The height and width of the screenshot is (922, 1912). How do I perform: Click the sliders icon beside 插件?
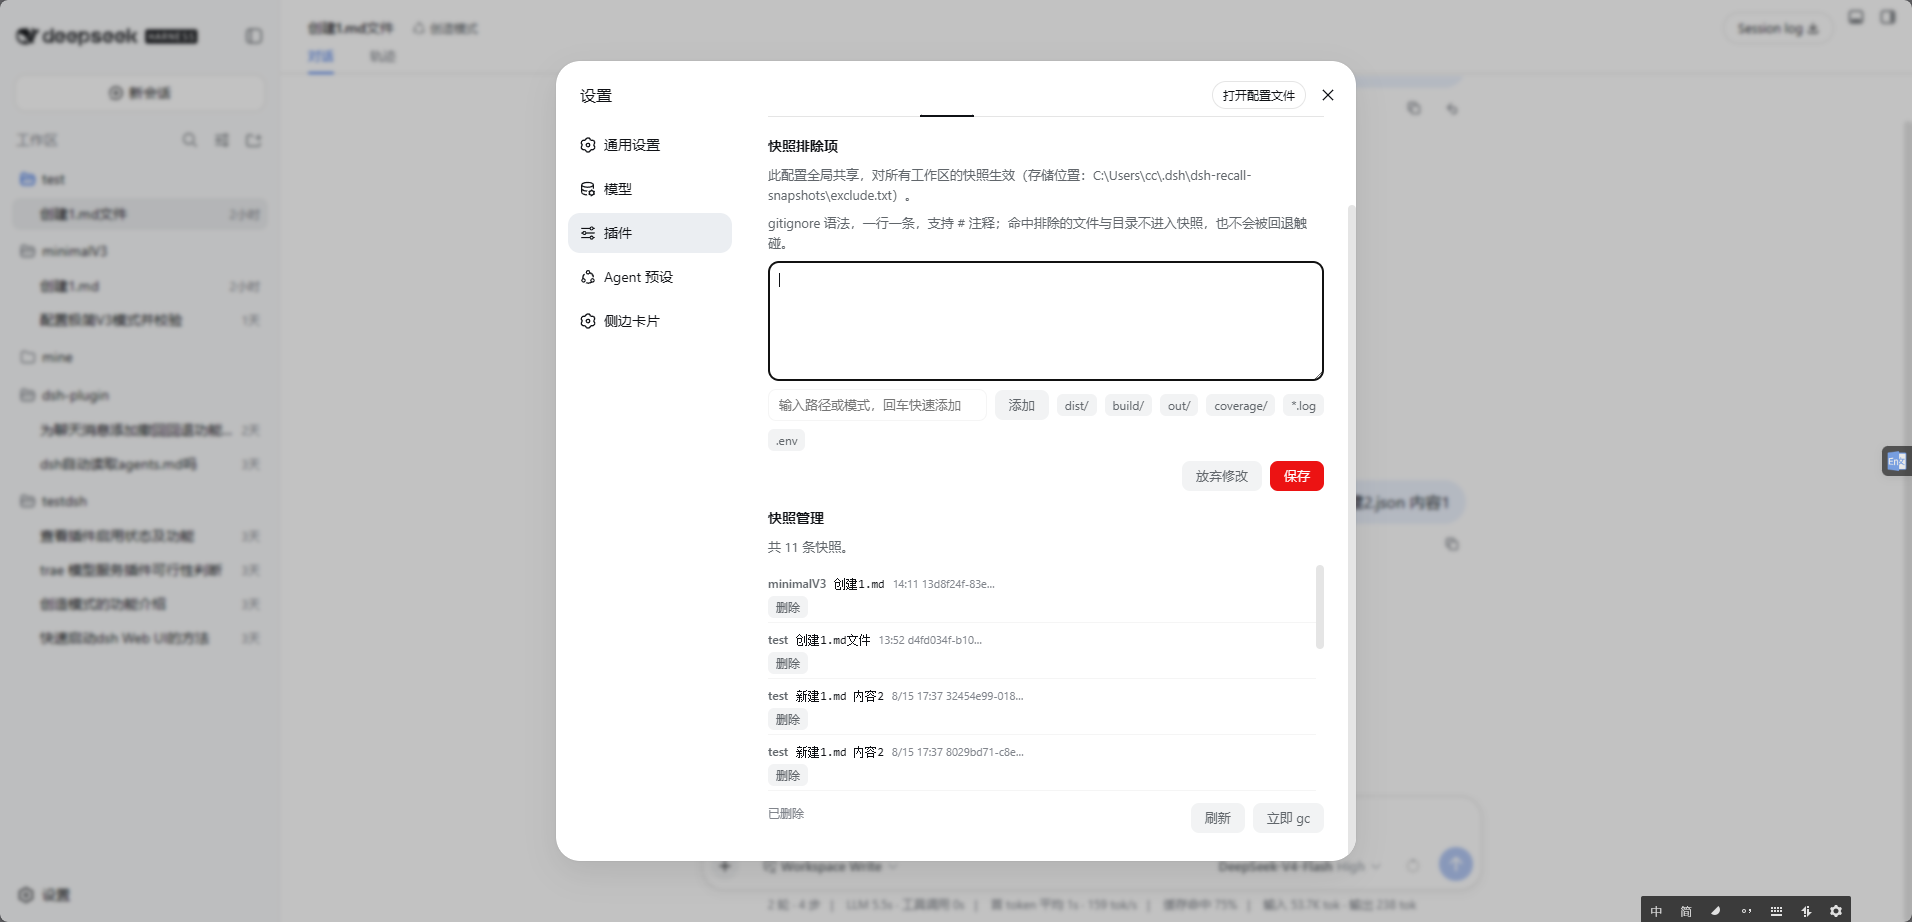pyautogui.click(x=588, y=233)
